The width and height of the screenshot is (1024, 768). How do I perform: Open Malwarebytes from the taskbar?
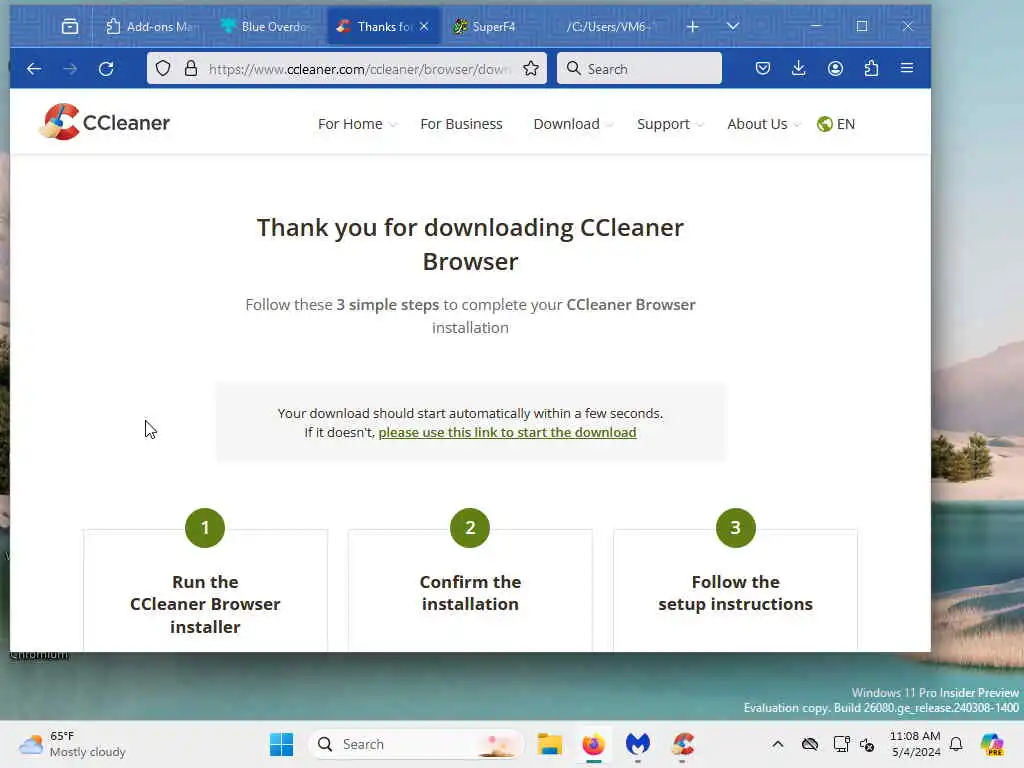[638, 744]
